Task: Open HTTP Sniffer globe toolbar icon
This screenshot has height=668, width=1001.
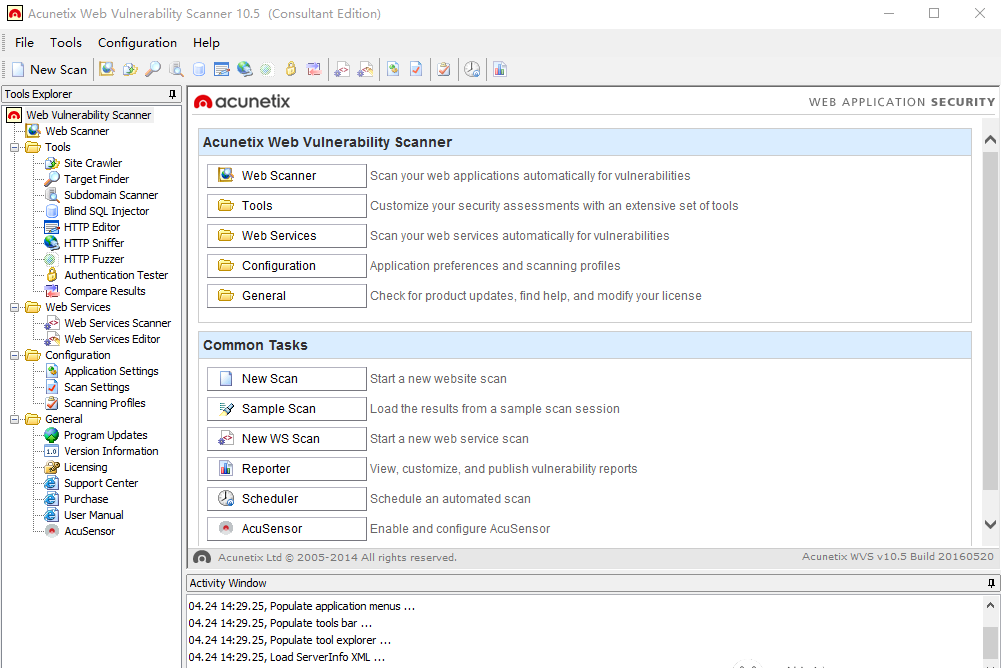Action: 245,69
